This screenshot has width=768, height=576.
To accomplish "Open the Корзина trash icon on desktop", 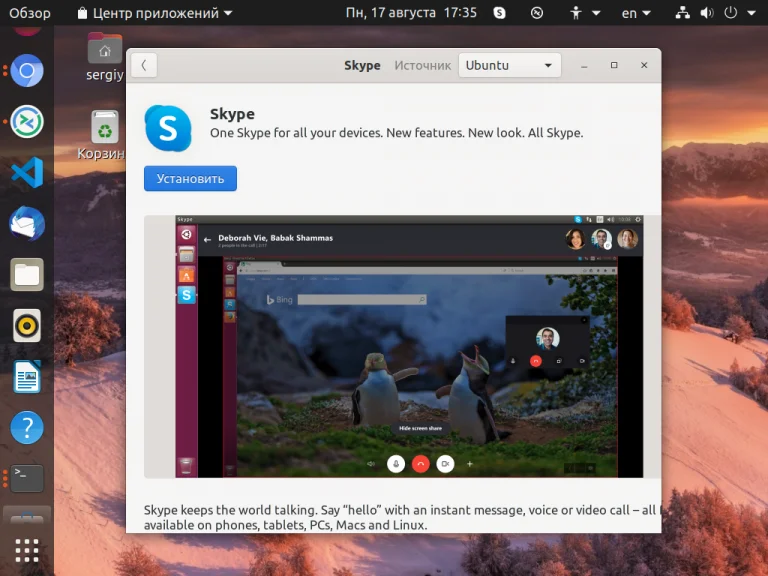I will pos(103,136).
